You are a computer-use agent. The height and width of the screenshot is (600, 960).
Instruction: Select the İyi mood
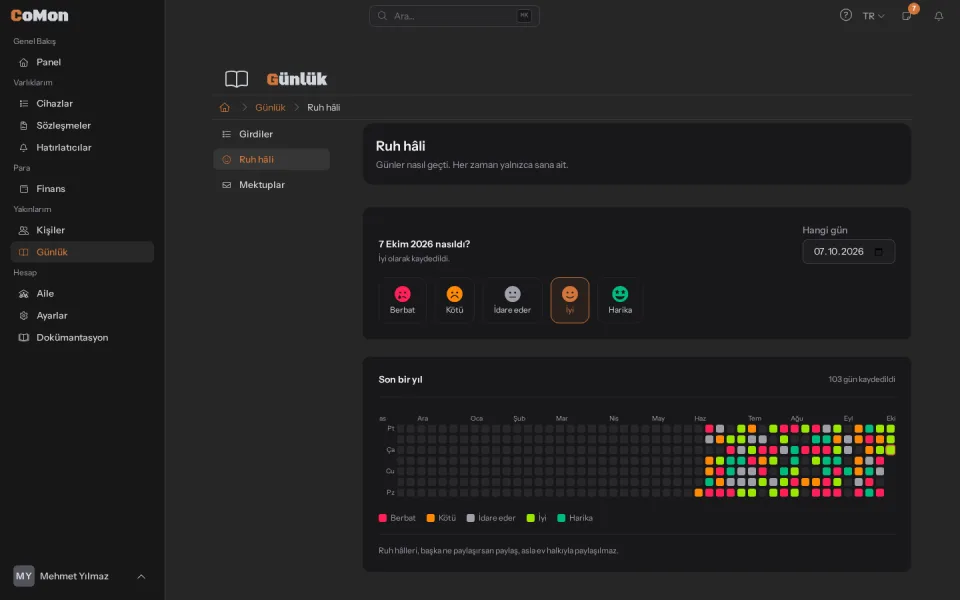click(x=569, y=300)
